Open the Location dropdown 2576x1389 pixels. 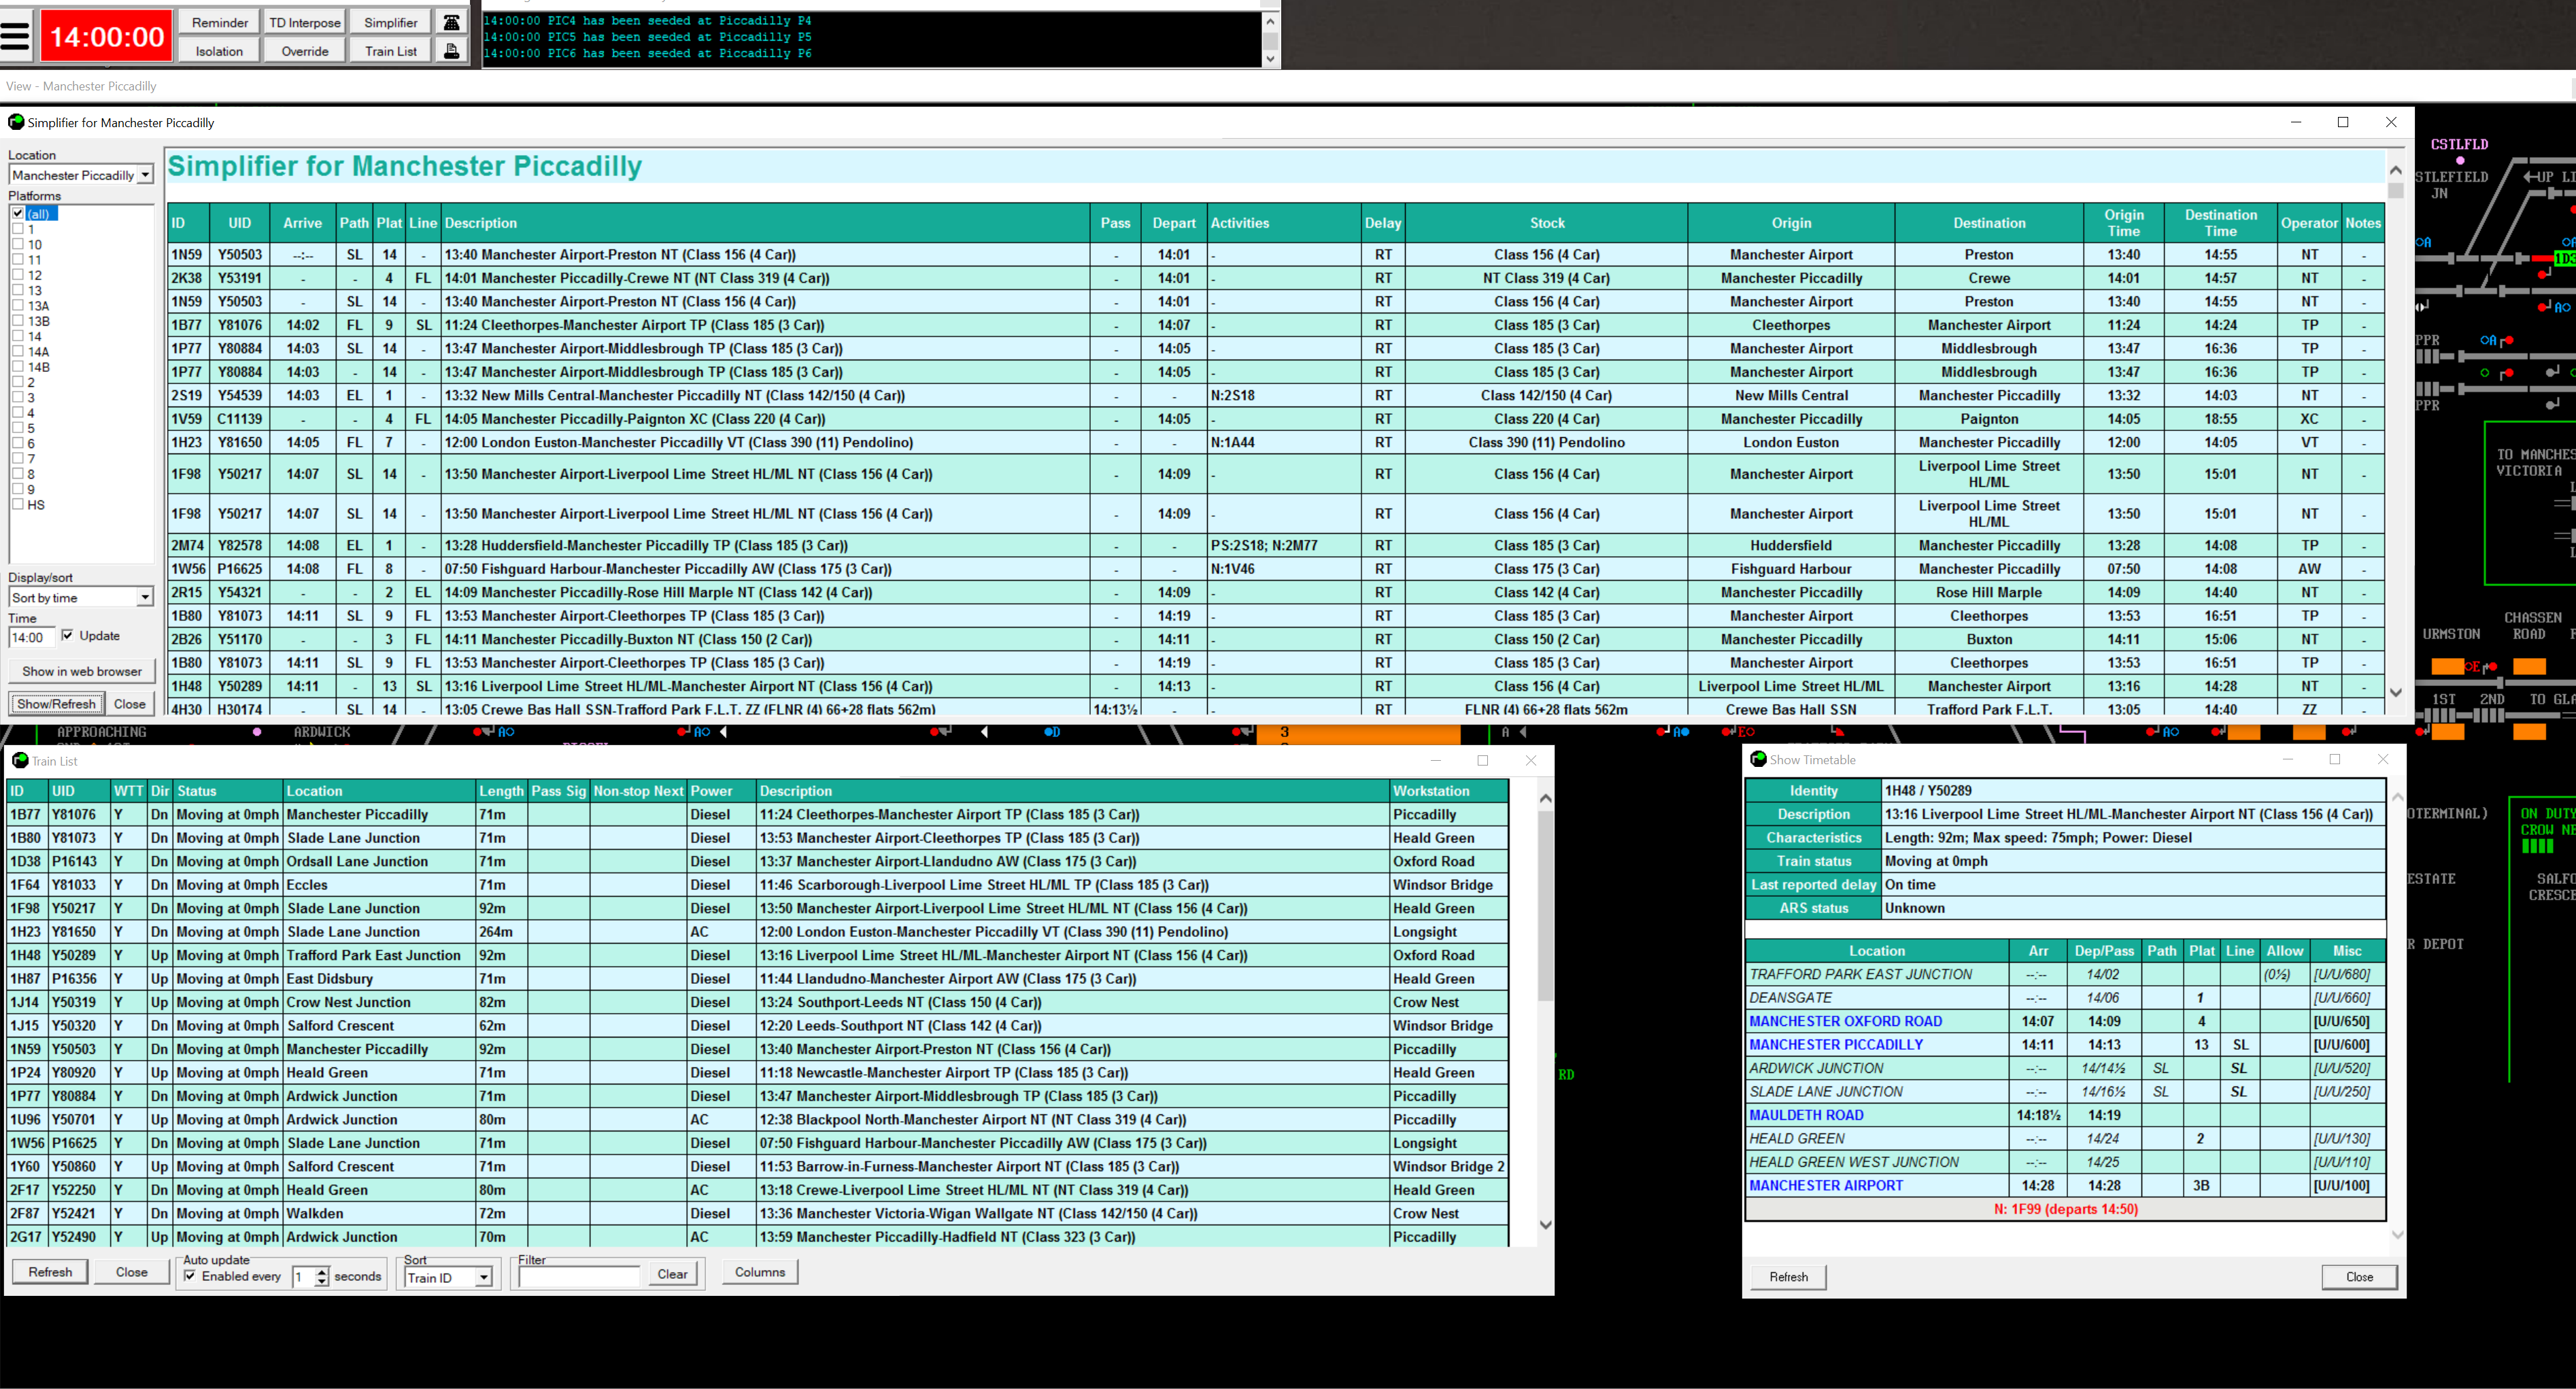point(145,175)
